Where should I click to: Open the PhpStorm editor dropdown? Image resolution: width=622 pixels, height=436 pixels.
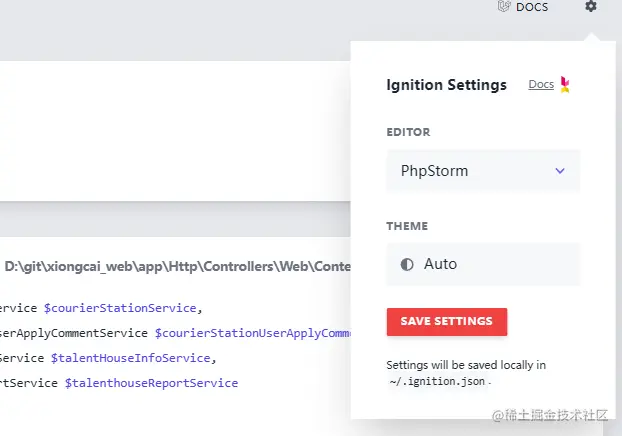click(484, 171)
